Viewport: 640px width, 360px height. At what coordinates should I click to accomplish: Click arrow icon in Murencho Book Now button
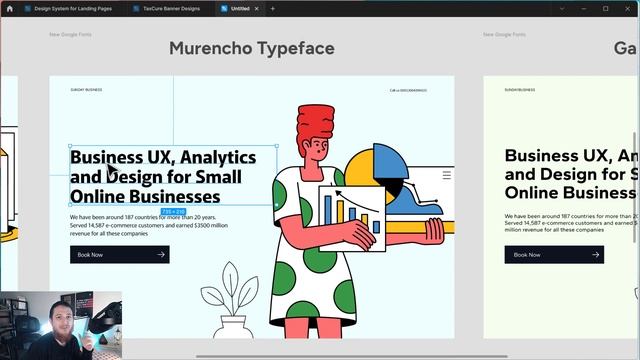pos(161,254)
